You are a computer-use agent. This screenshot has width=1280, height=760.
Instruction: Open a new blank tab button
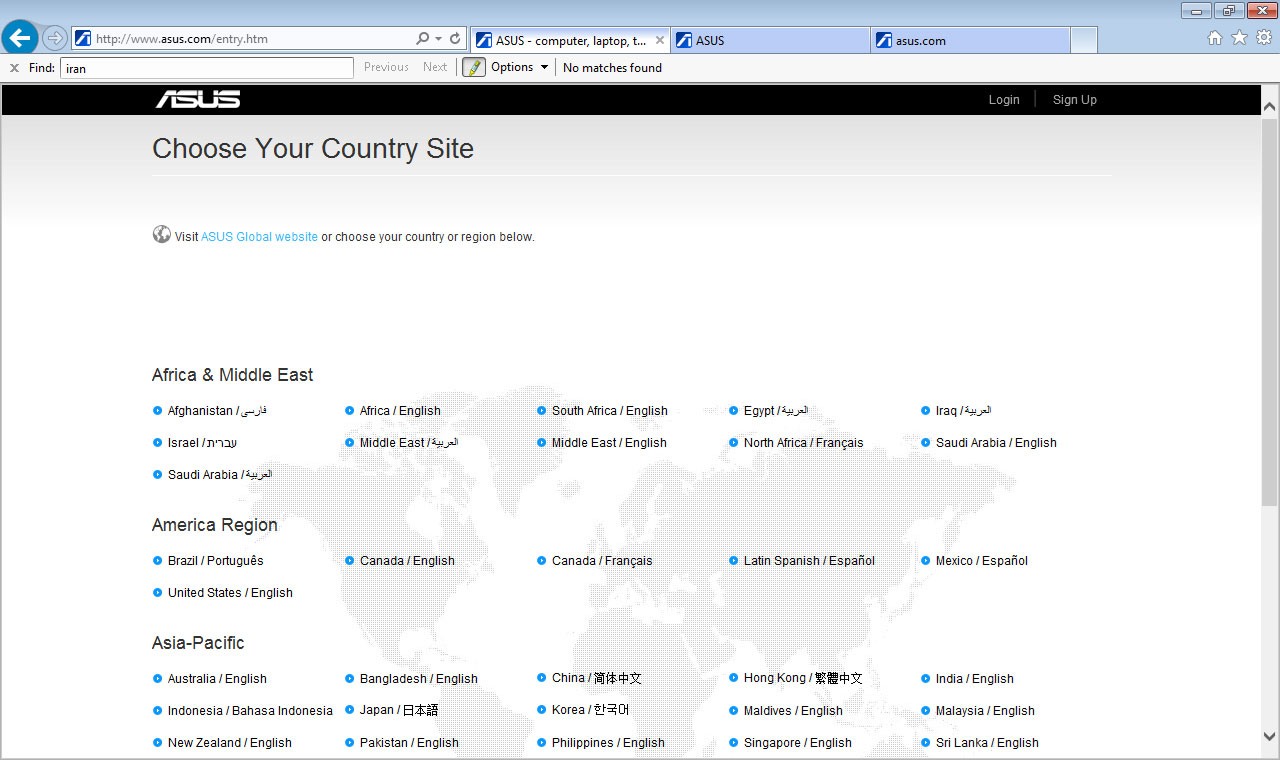pyautogui.click(x=1084, y=40)
